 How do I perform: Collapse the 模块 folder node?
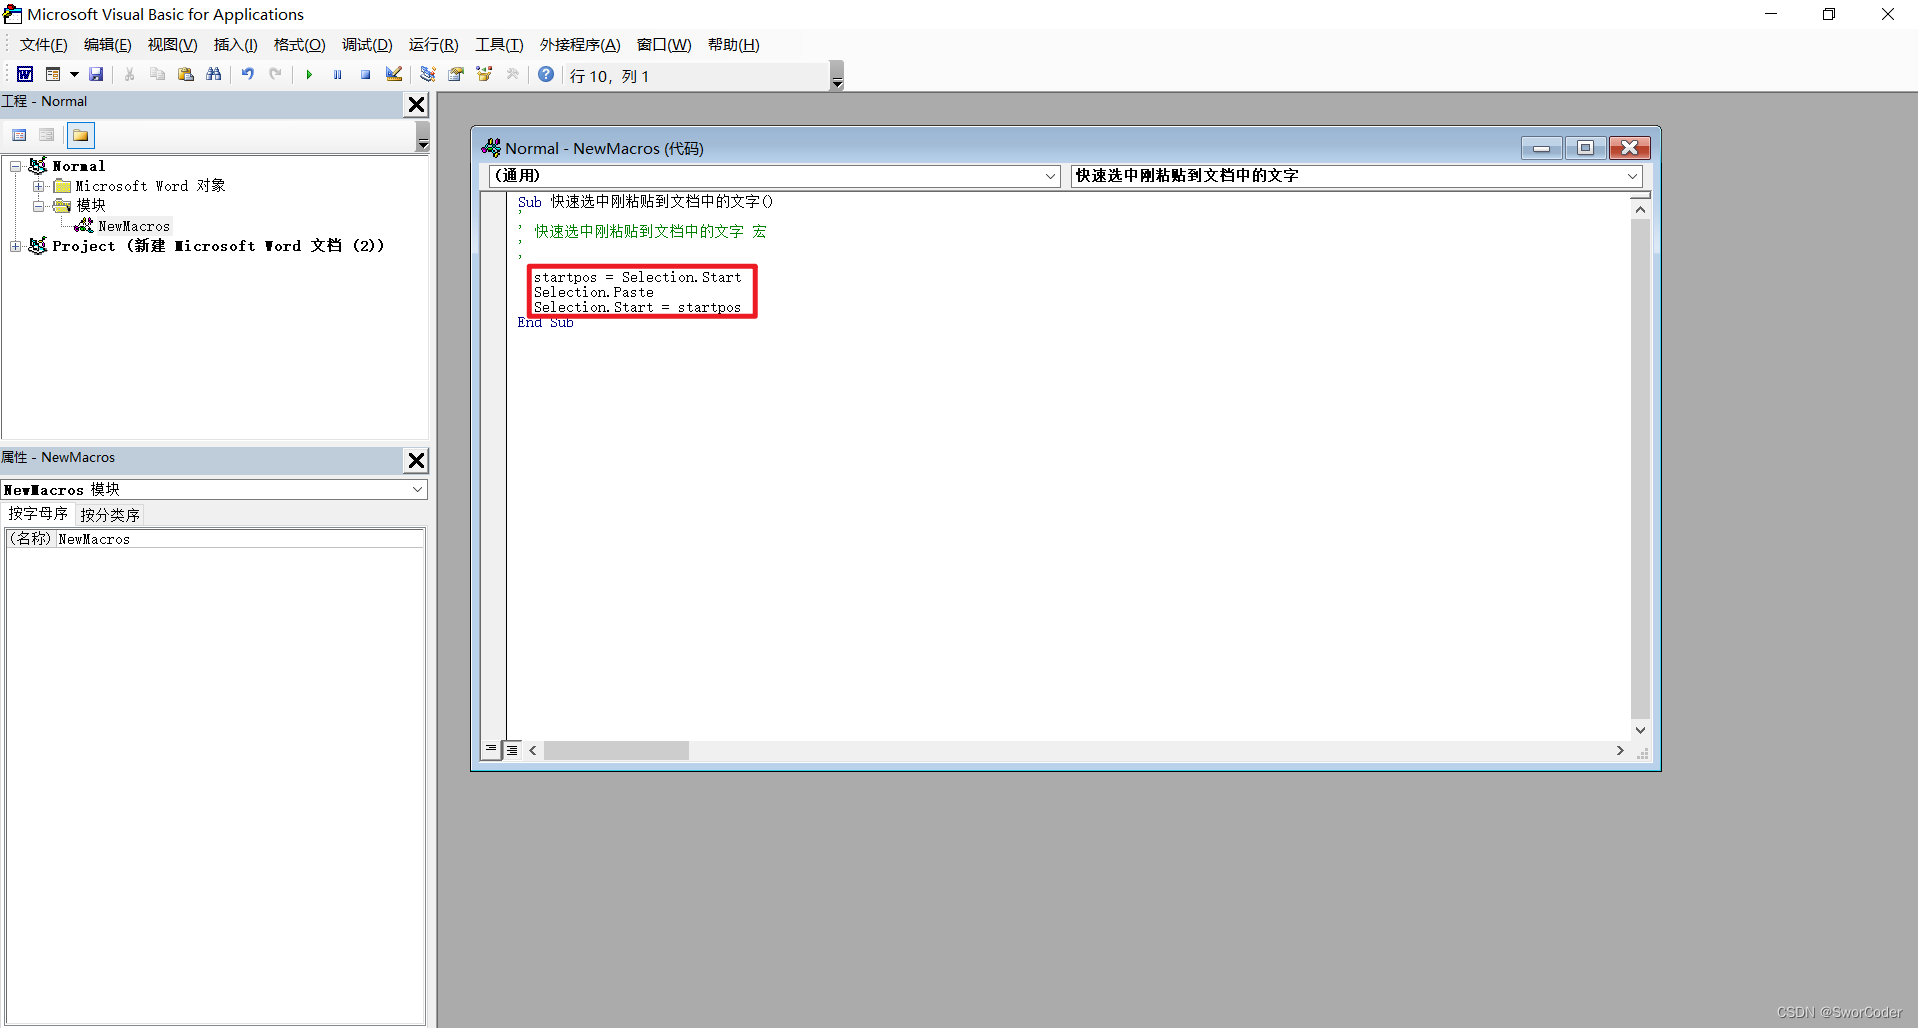pyautogui.click(x=39, y=206)
